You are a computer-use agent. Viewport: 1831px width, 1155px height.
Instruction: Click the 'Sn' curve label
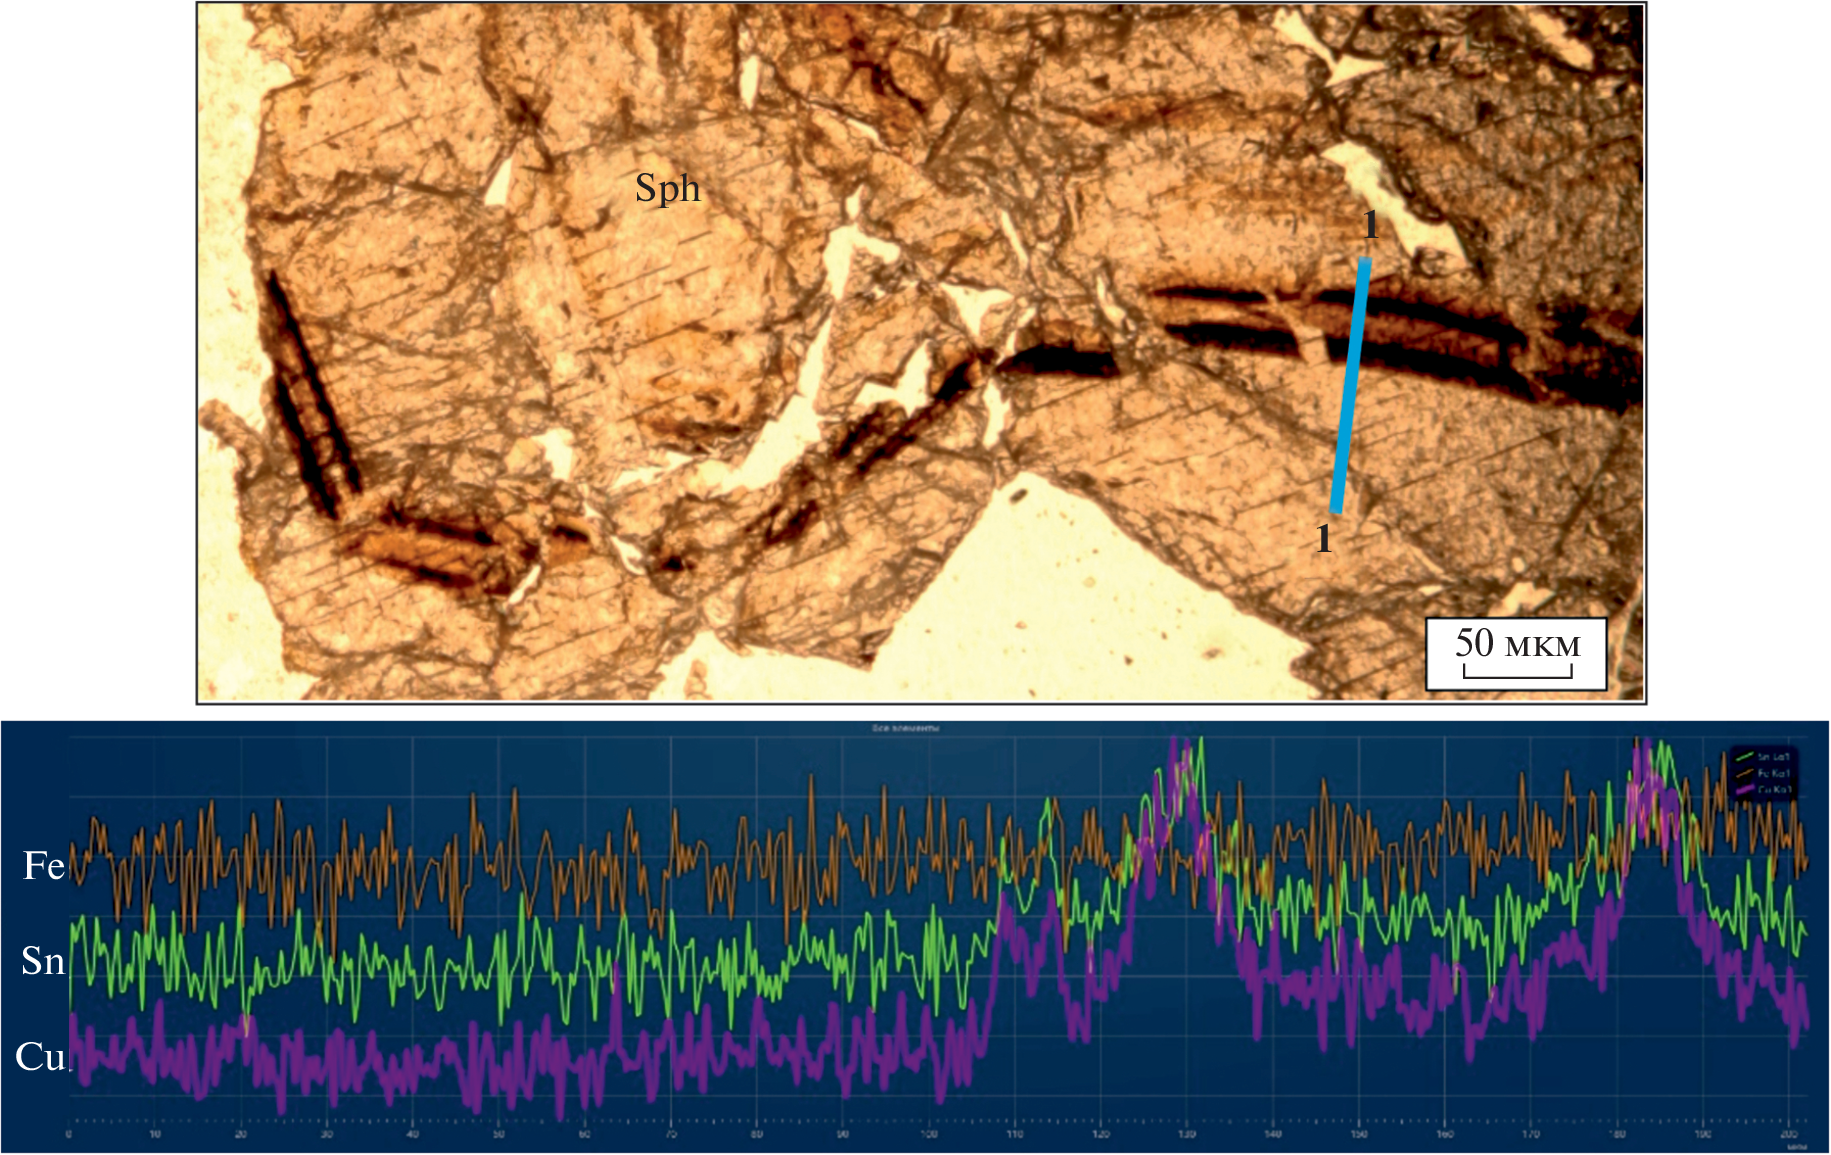click(x=43, y=961)
